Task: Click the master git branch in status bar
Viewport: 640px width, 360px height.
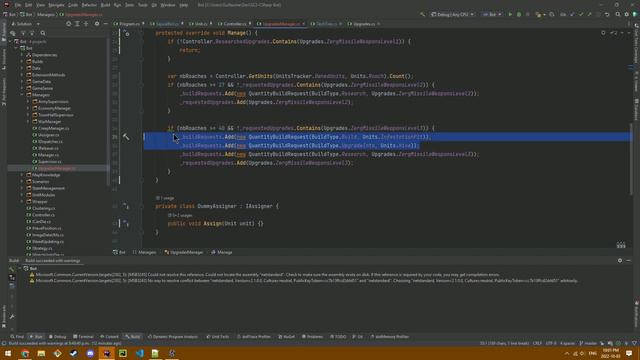Action: 588,343
